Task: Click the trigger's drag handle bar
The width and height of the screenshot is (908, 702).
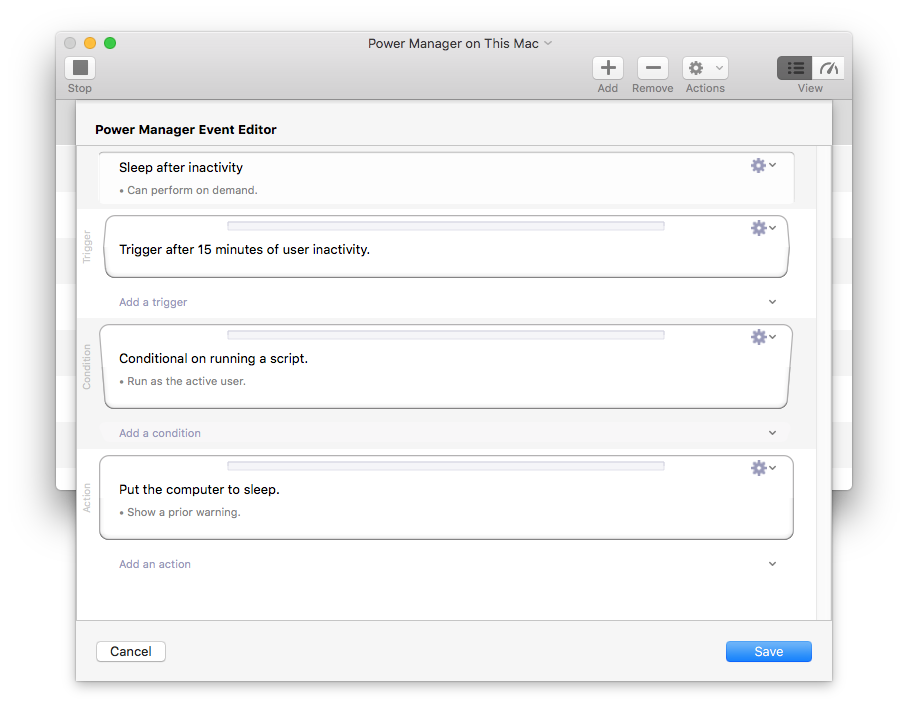Action: (x=446, y=226)
